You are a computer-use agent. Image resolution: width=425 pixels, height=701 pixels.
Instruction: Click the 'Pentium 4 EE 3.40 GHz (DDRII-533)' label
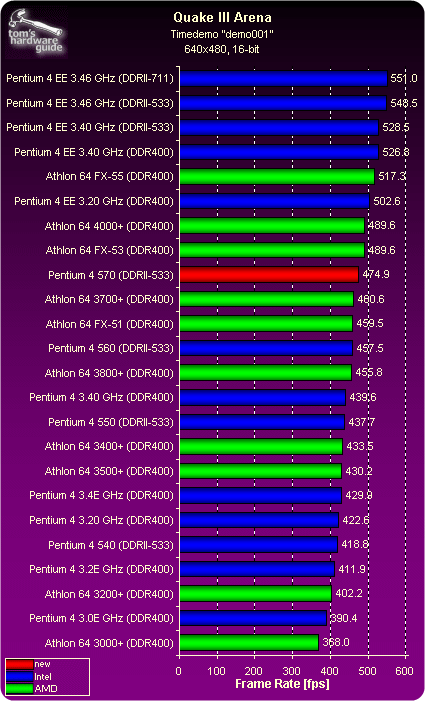pyautogui.click(x=90, y=127)
